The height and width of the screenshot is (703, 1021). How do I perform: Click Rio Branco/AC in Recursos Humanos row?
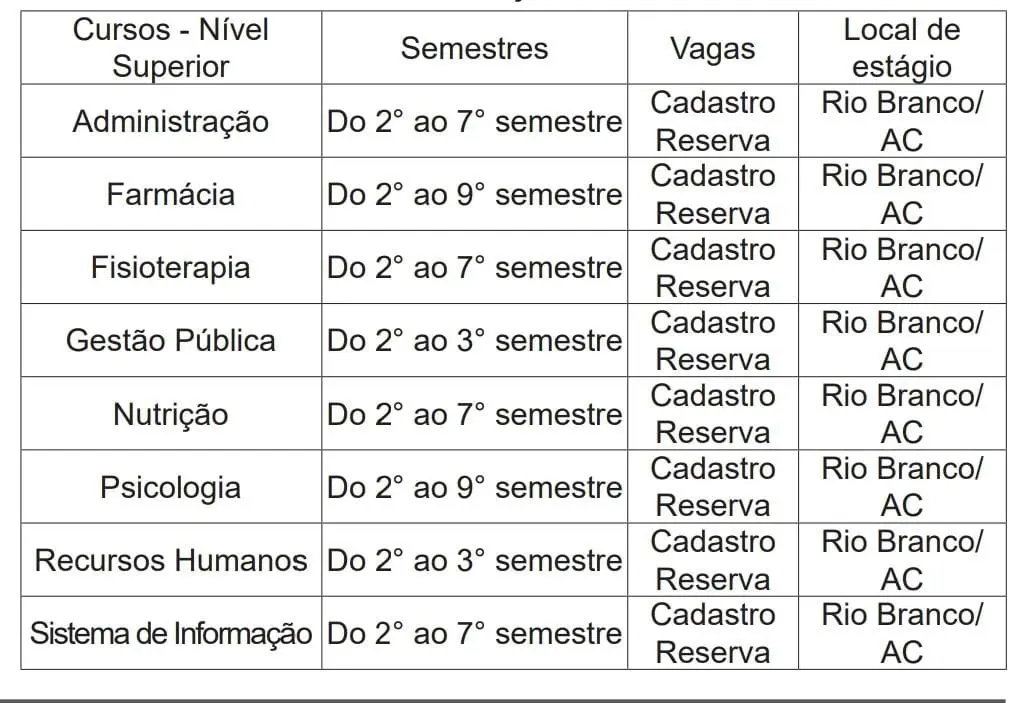point(901,560)
